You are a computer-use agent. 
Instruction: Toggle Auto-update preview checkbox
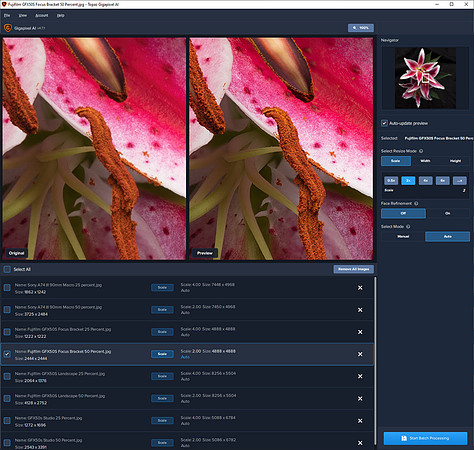pyautogui.click(x=384, y=123)
